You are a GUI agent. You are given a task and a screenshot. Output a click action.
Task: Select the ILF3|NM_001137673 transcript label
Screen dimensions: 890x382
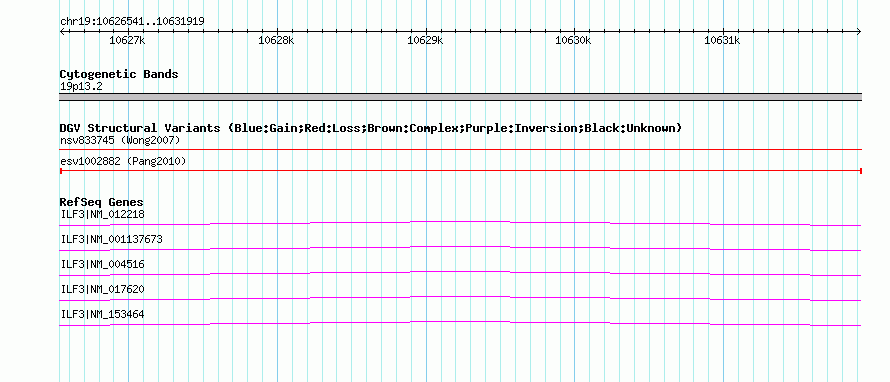pyautogui.click(x=111, y=240)
